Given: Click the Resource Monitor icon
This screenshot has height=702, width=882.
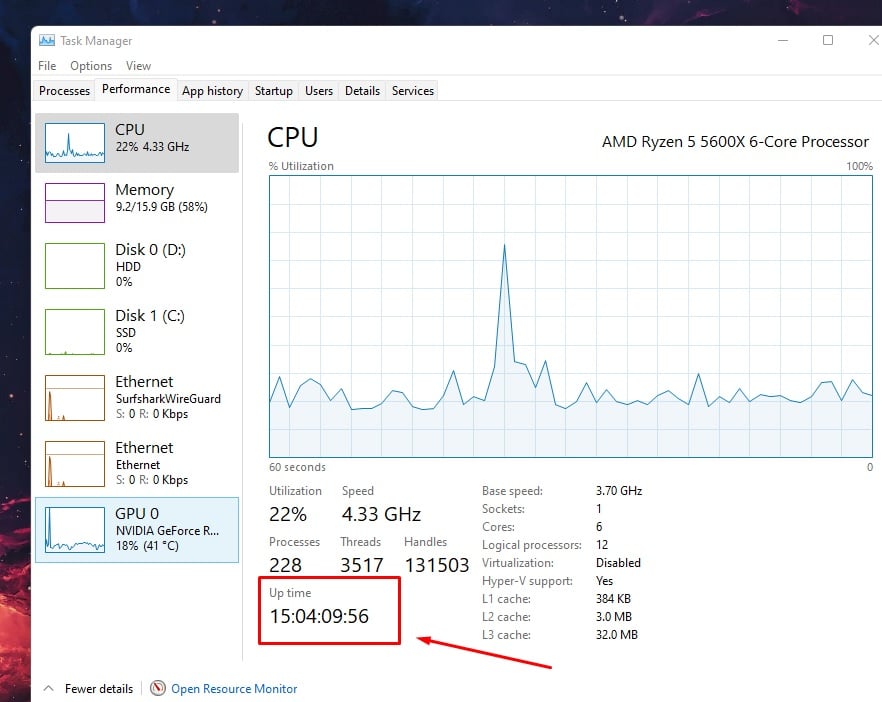Looking at the screenshot, I should pyautogui.click(x=158, y=688).
